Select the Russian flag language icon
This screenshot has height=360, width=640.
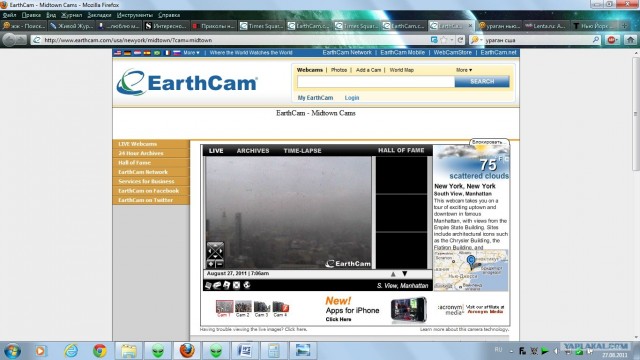[176, 53]
